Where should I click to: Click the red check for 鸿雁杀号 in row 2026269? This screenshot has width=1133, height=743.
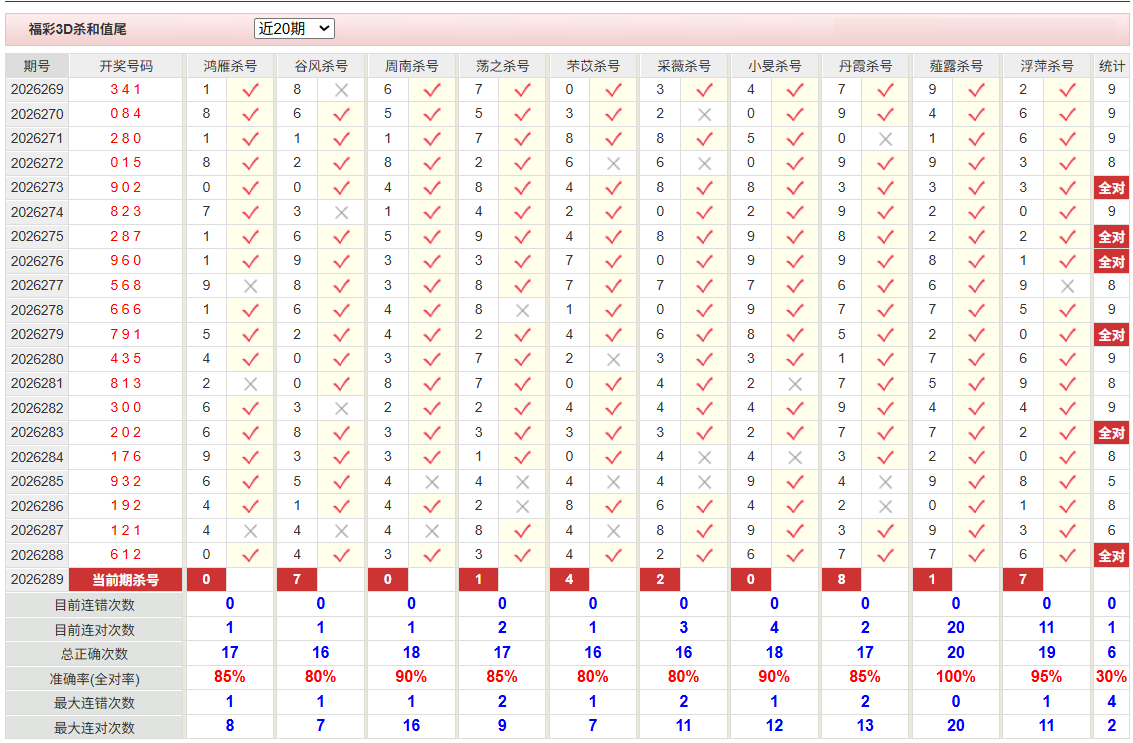coord(250,90)
